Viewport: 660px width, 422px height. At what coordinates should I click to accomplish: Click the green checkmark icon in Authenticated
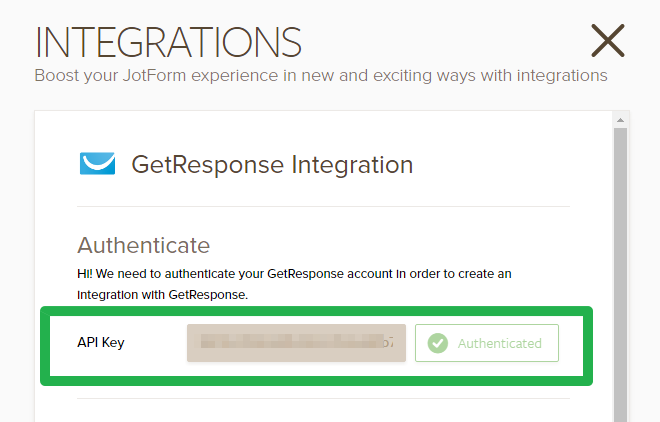click(x=437, y=343)
